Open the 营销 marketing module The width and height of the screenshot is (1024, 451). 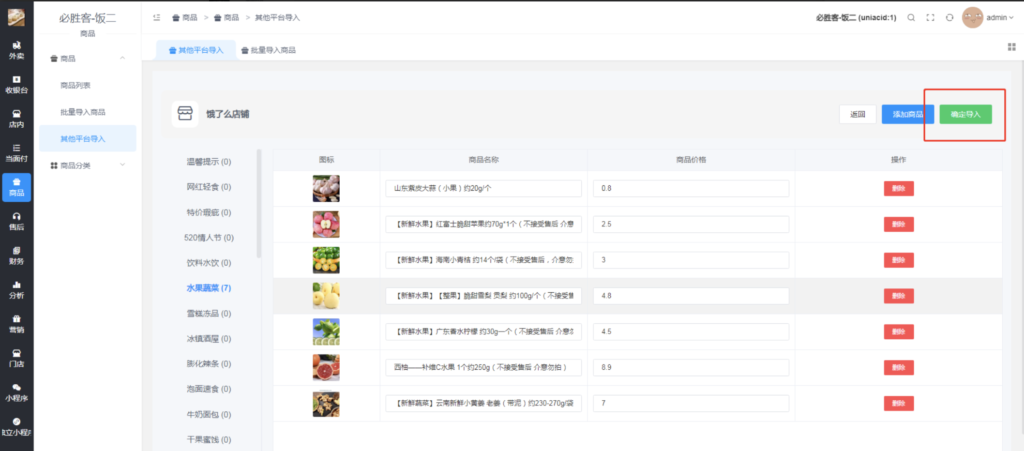pos(16,323)
